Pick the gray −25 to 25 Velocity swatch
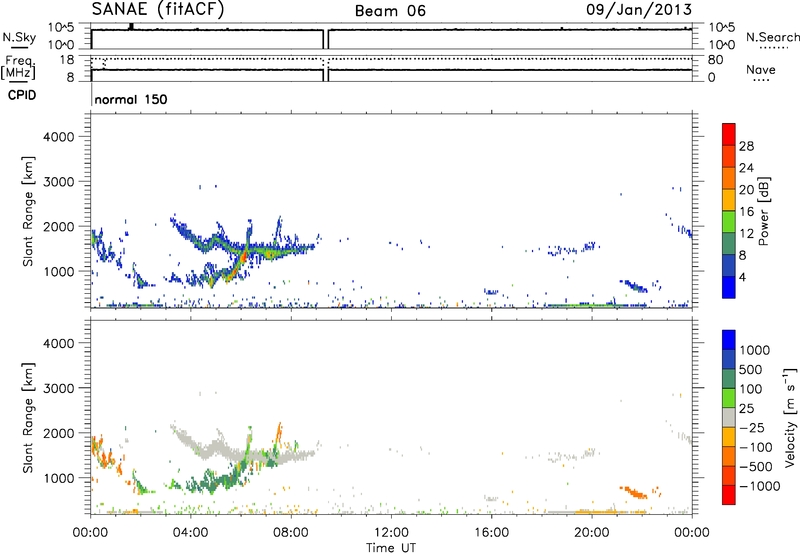 point(729,418)
